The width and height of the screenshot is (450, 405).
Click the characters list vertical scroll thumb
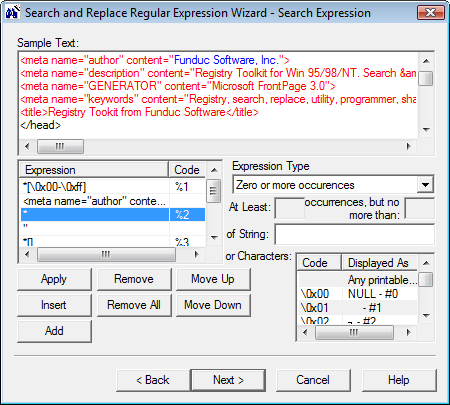[x=426, y=279]
